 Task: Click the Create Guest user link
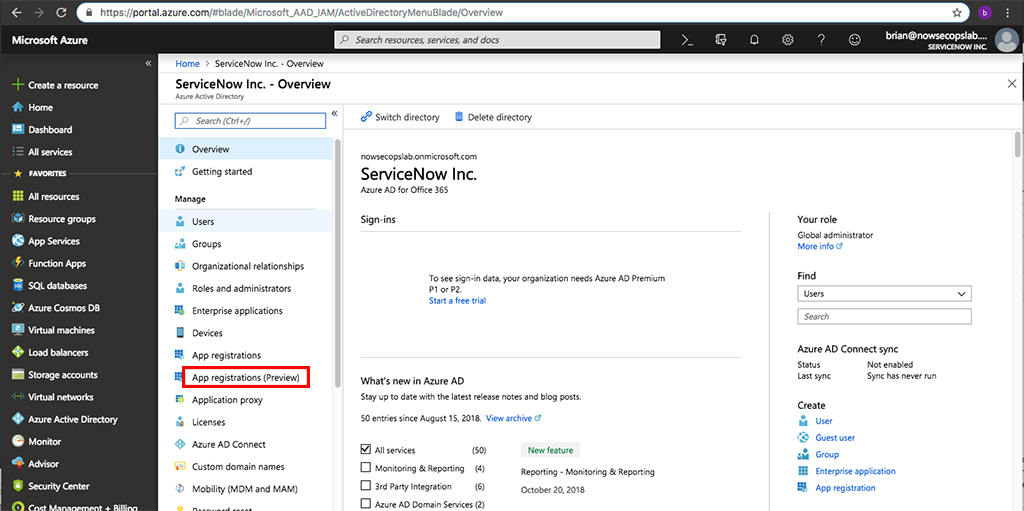tap(835, 438)
